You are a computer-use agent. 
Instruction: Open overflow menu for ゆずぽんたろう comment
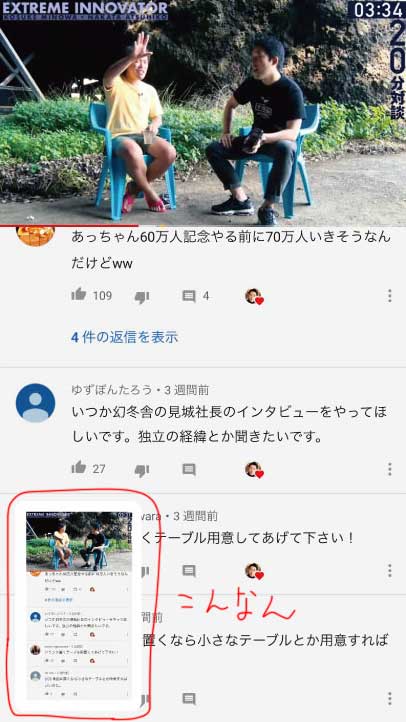[x=389, y=469]
